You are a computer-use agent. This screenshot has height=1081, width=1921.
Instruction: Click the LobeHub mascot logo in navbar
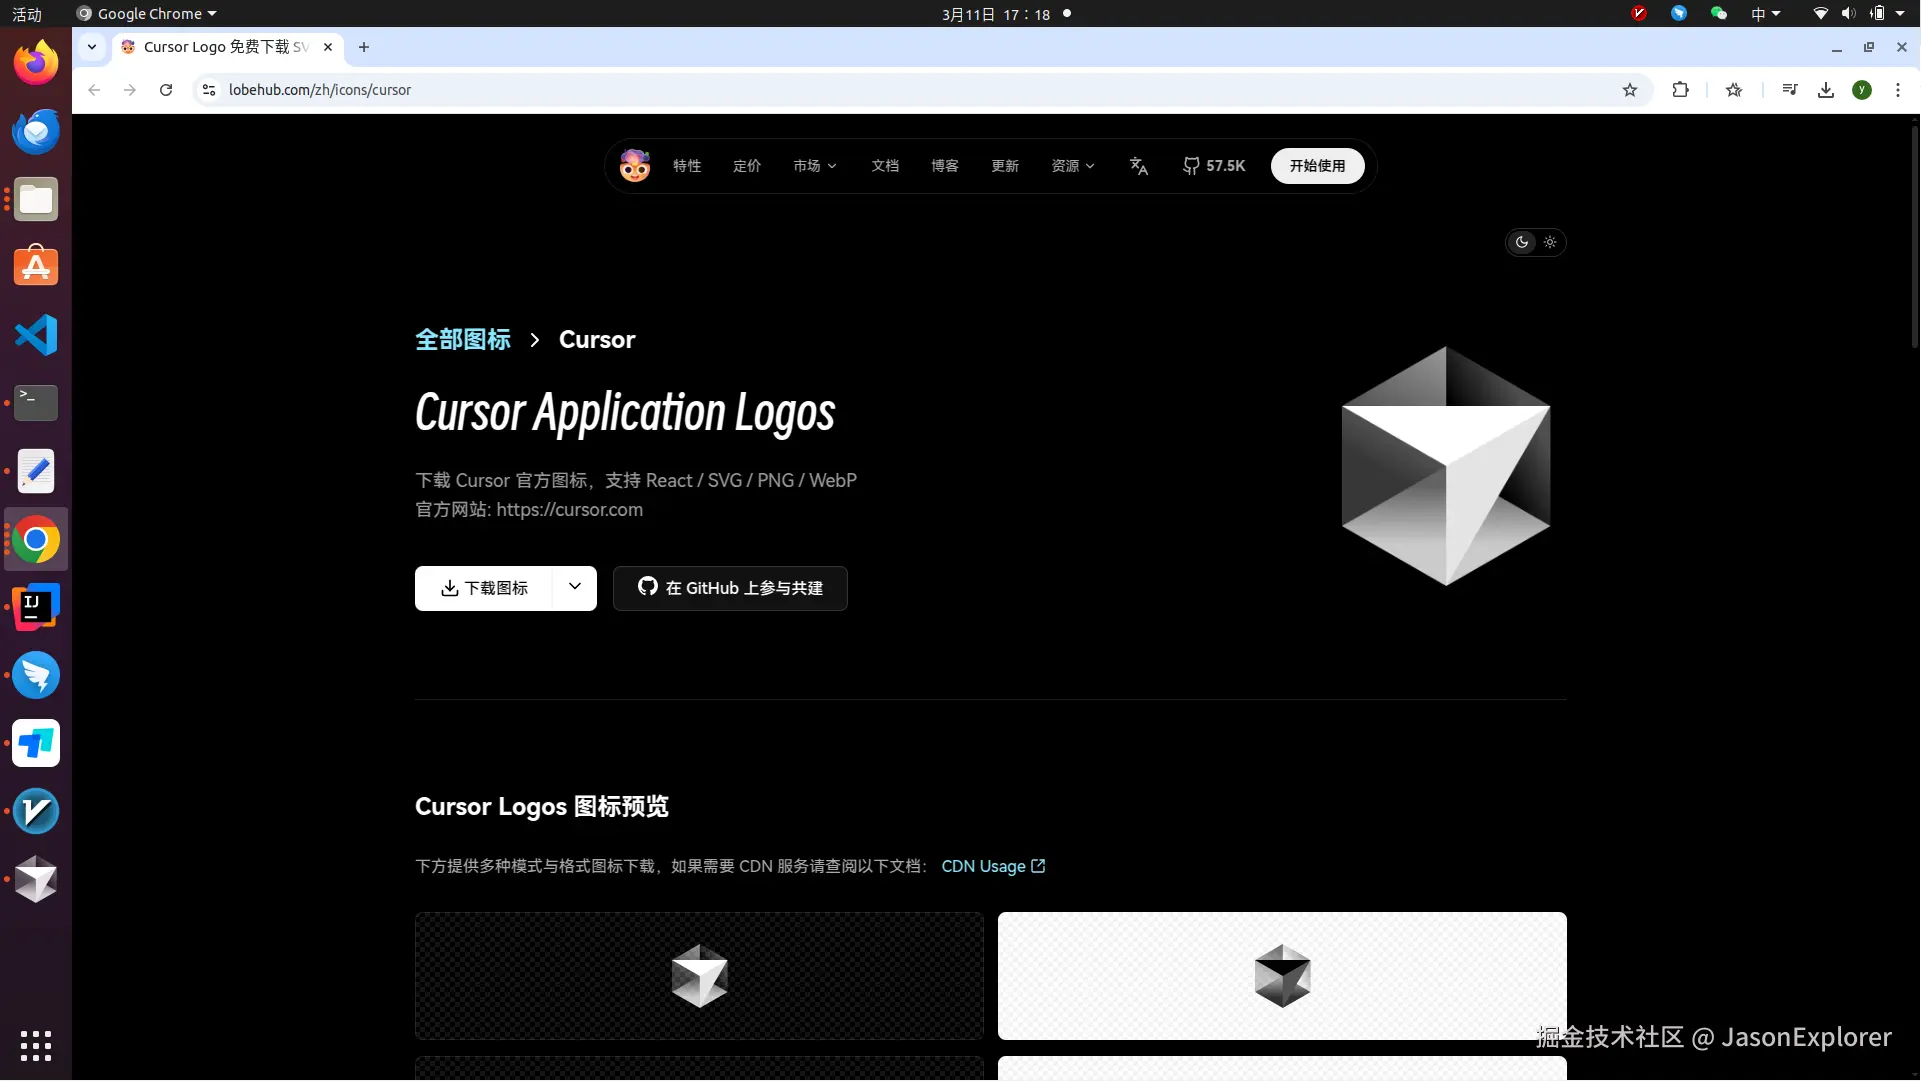pyautogui.click(x=634, y=166)
